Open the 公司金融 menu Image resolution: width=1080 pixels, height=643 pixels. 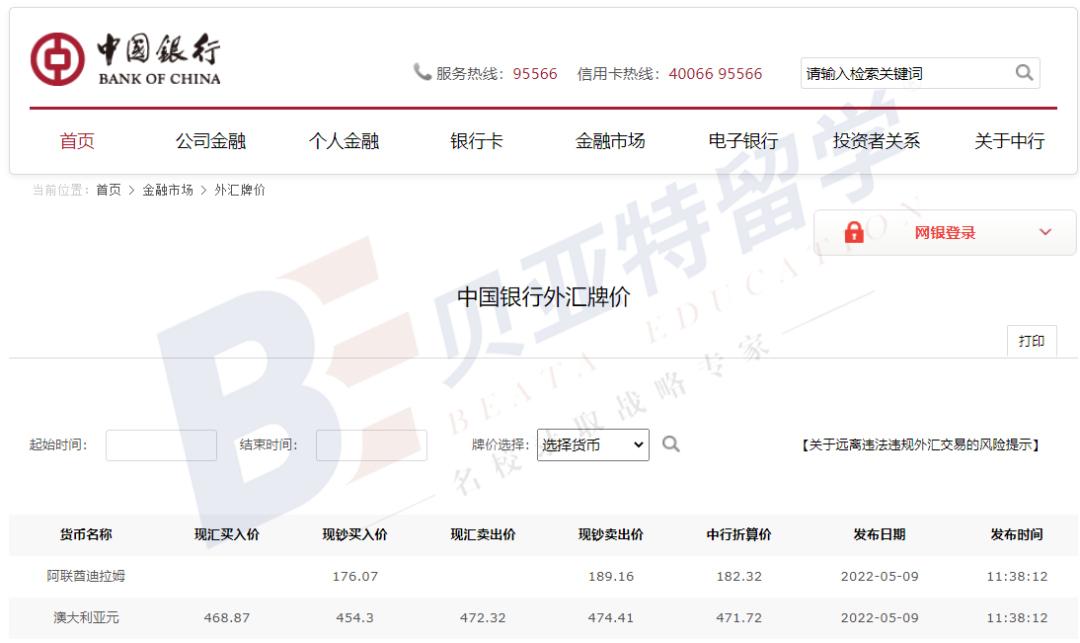[x=210, y=141]
